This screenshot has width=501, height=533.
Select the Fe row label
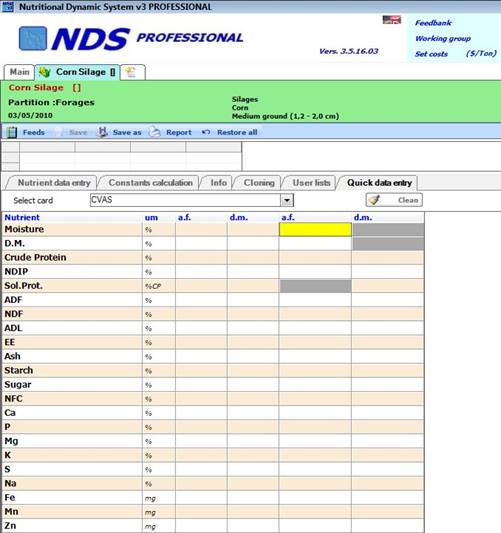click(10, 498)
